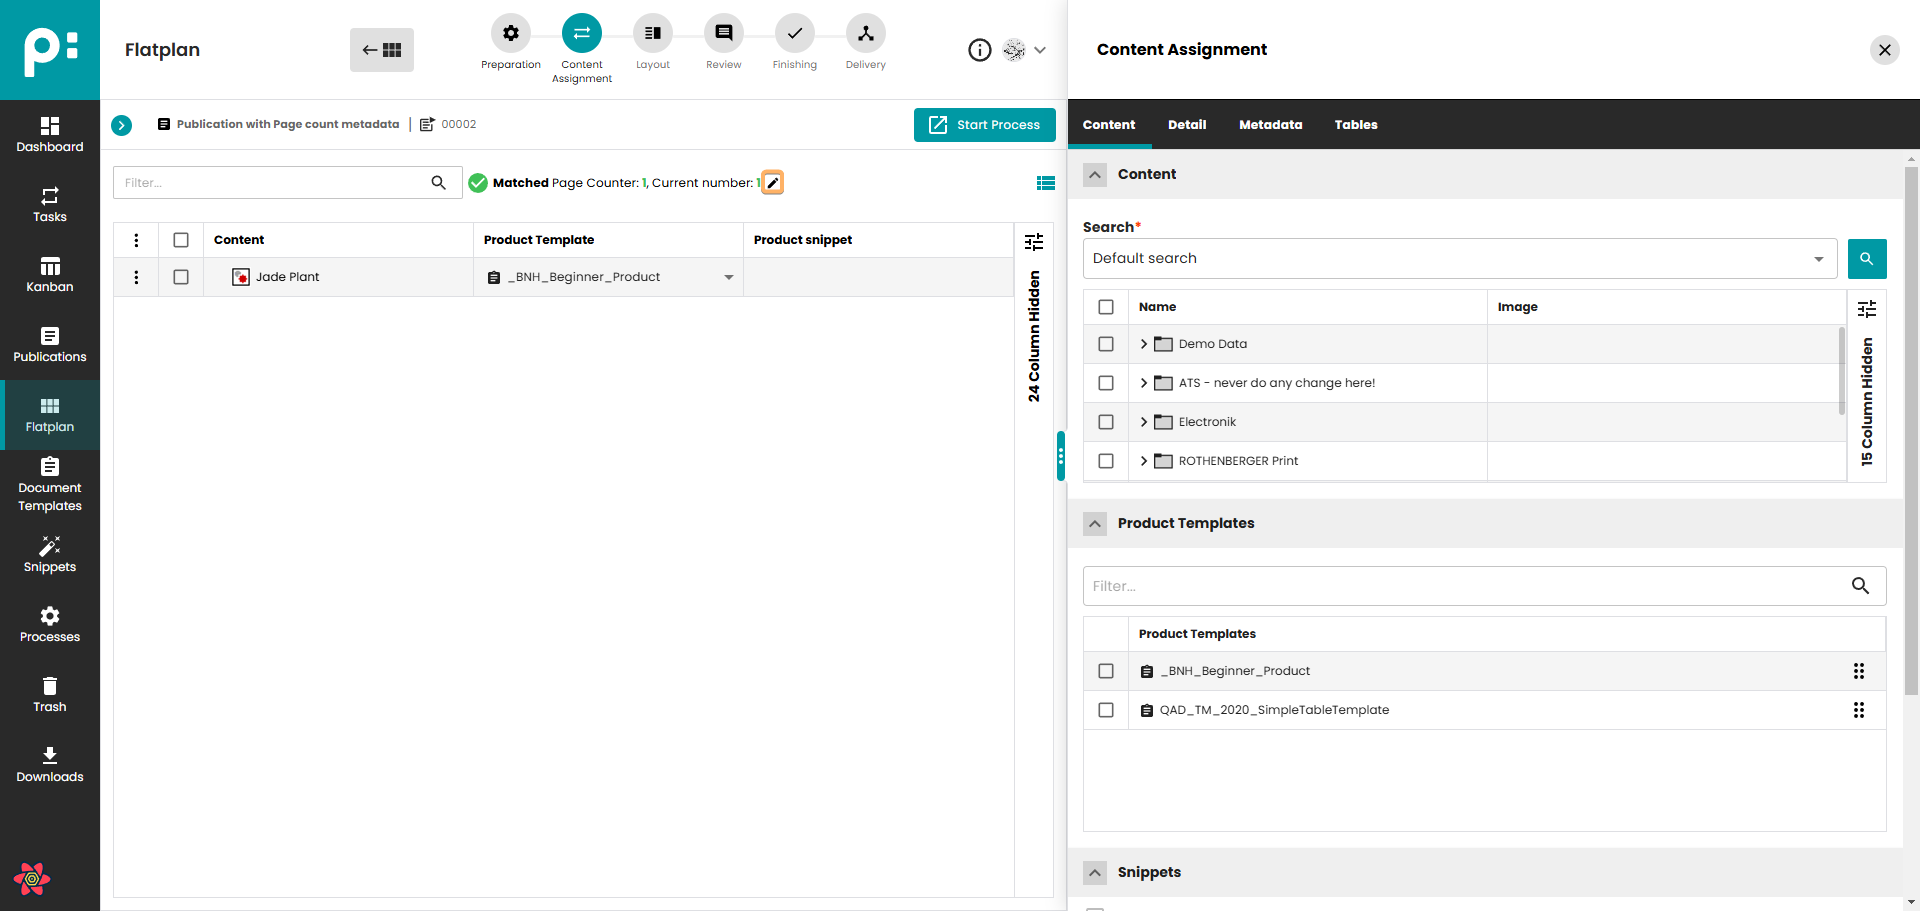
Task: Check the Jade Plant row checkbox
Action: coord(181,277)
